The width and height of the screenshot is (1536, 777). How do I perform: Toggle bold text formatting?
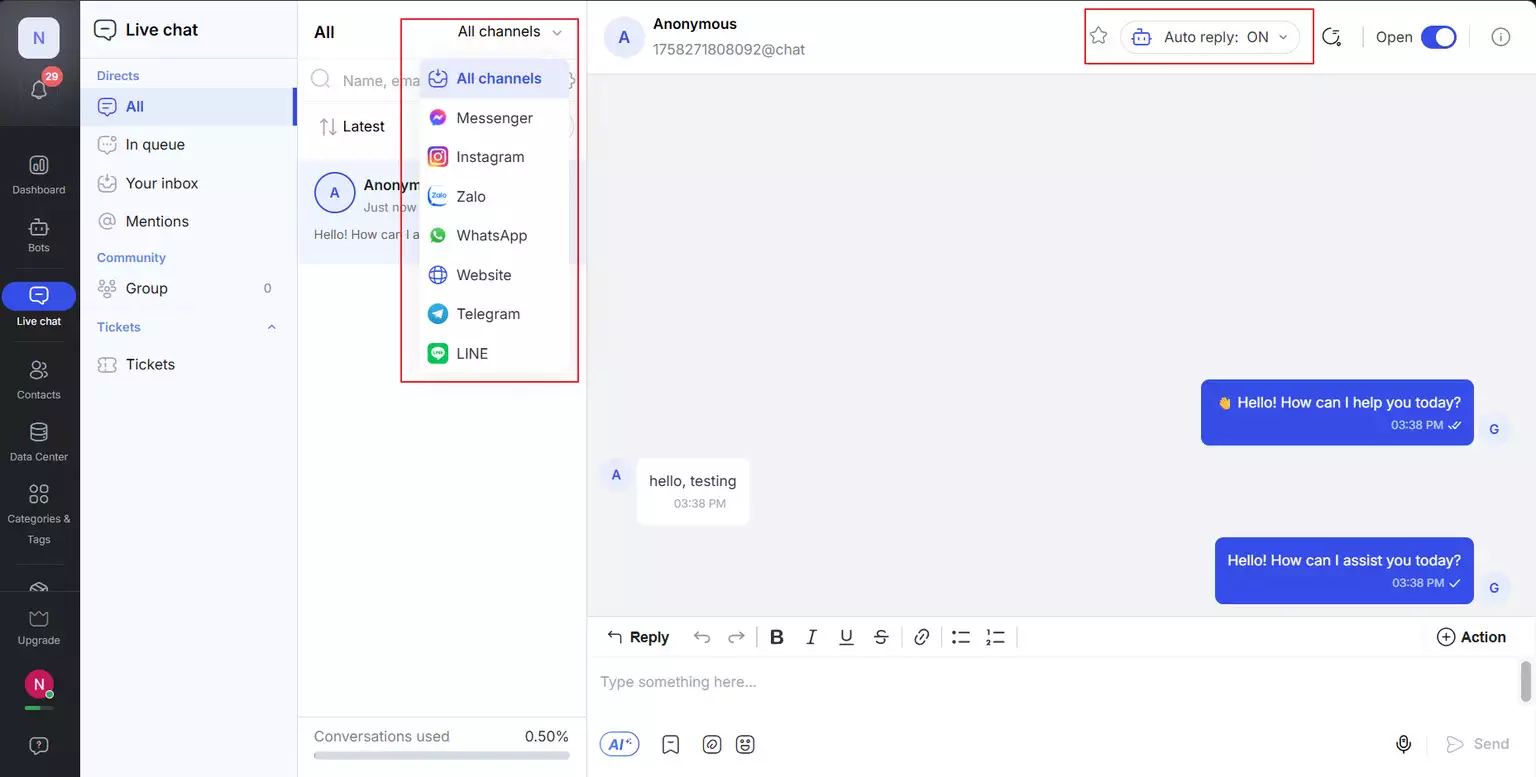click(x=776, y=637)
